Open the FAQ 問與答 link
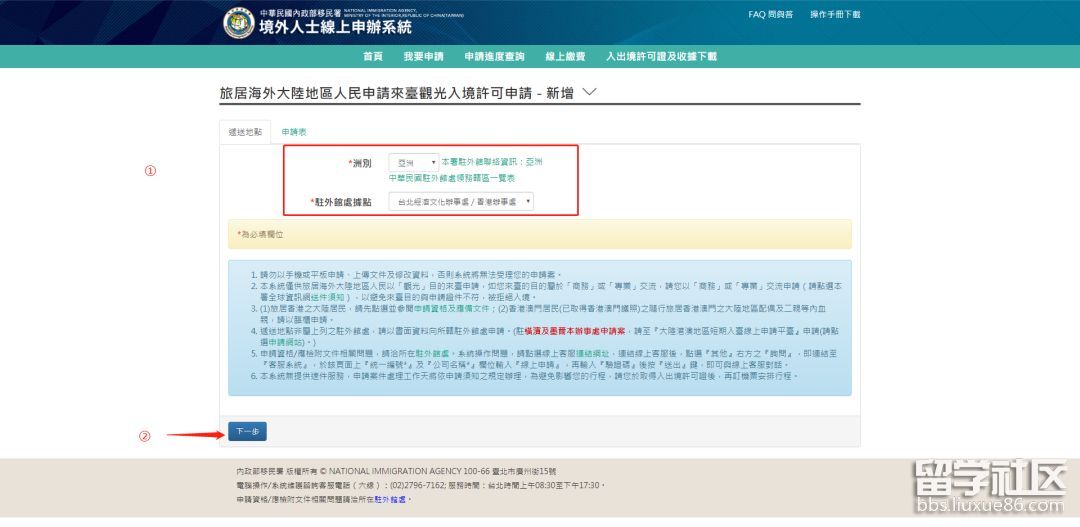The height and width of the screenshot is (527, 1080). (770, 15)
